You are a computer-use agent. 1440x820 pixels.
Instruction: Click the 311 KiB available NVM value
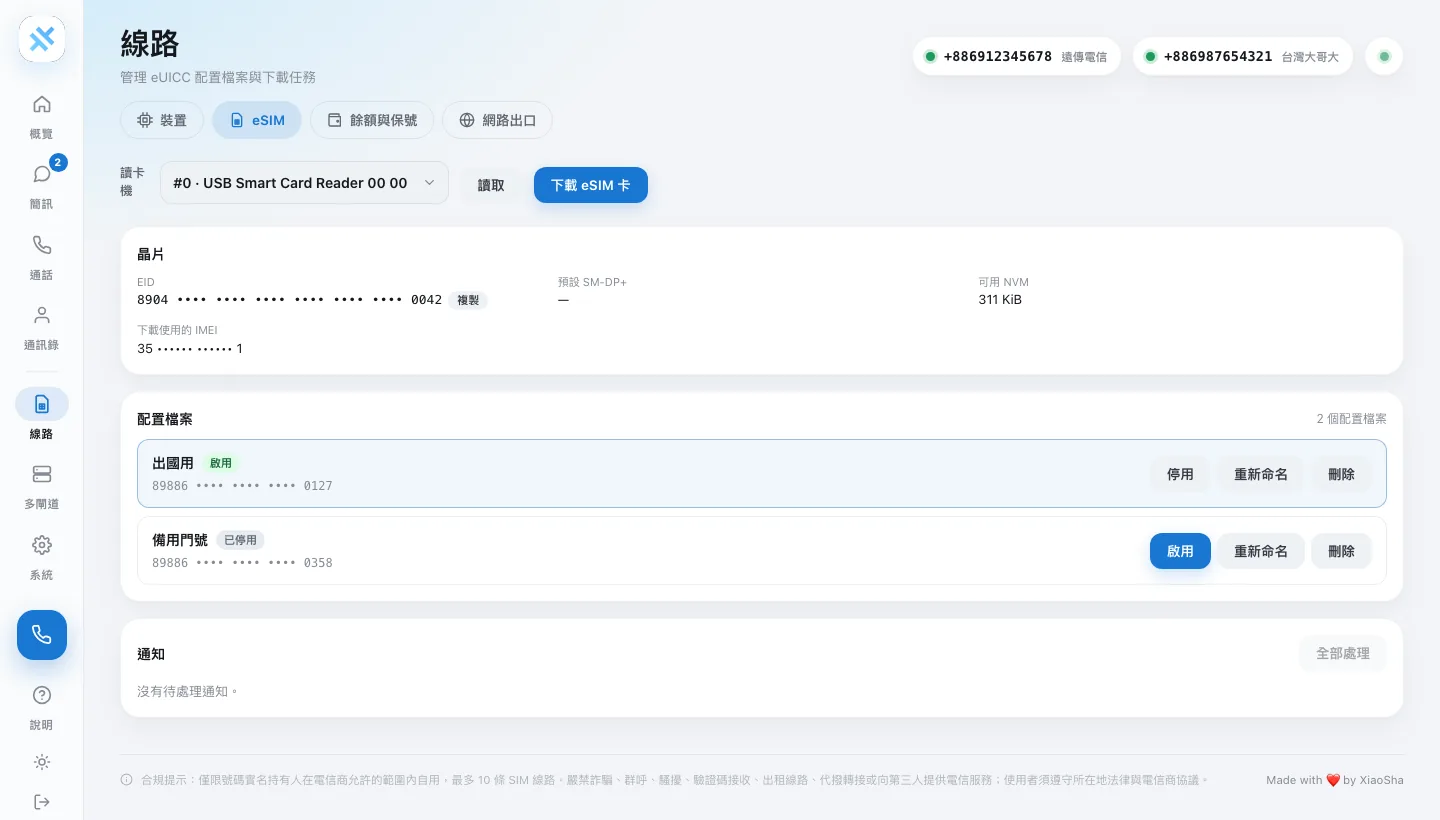[1000, 300]
